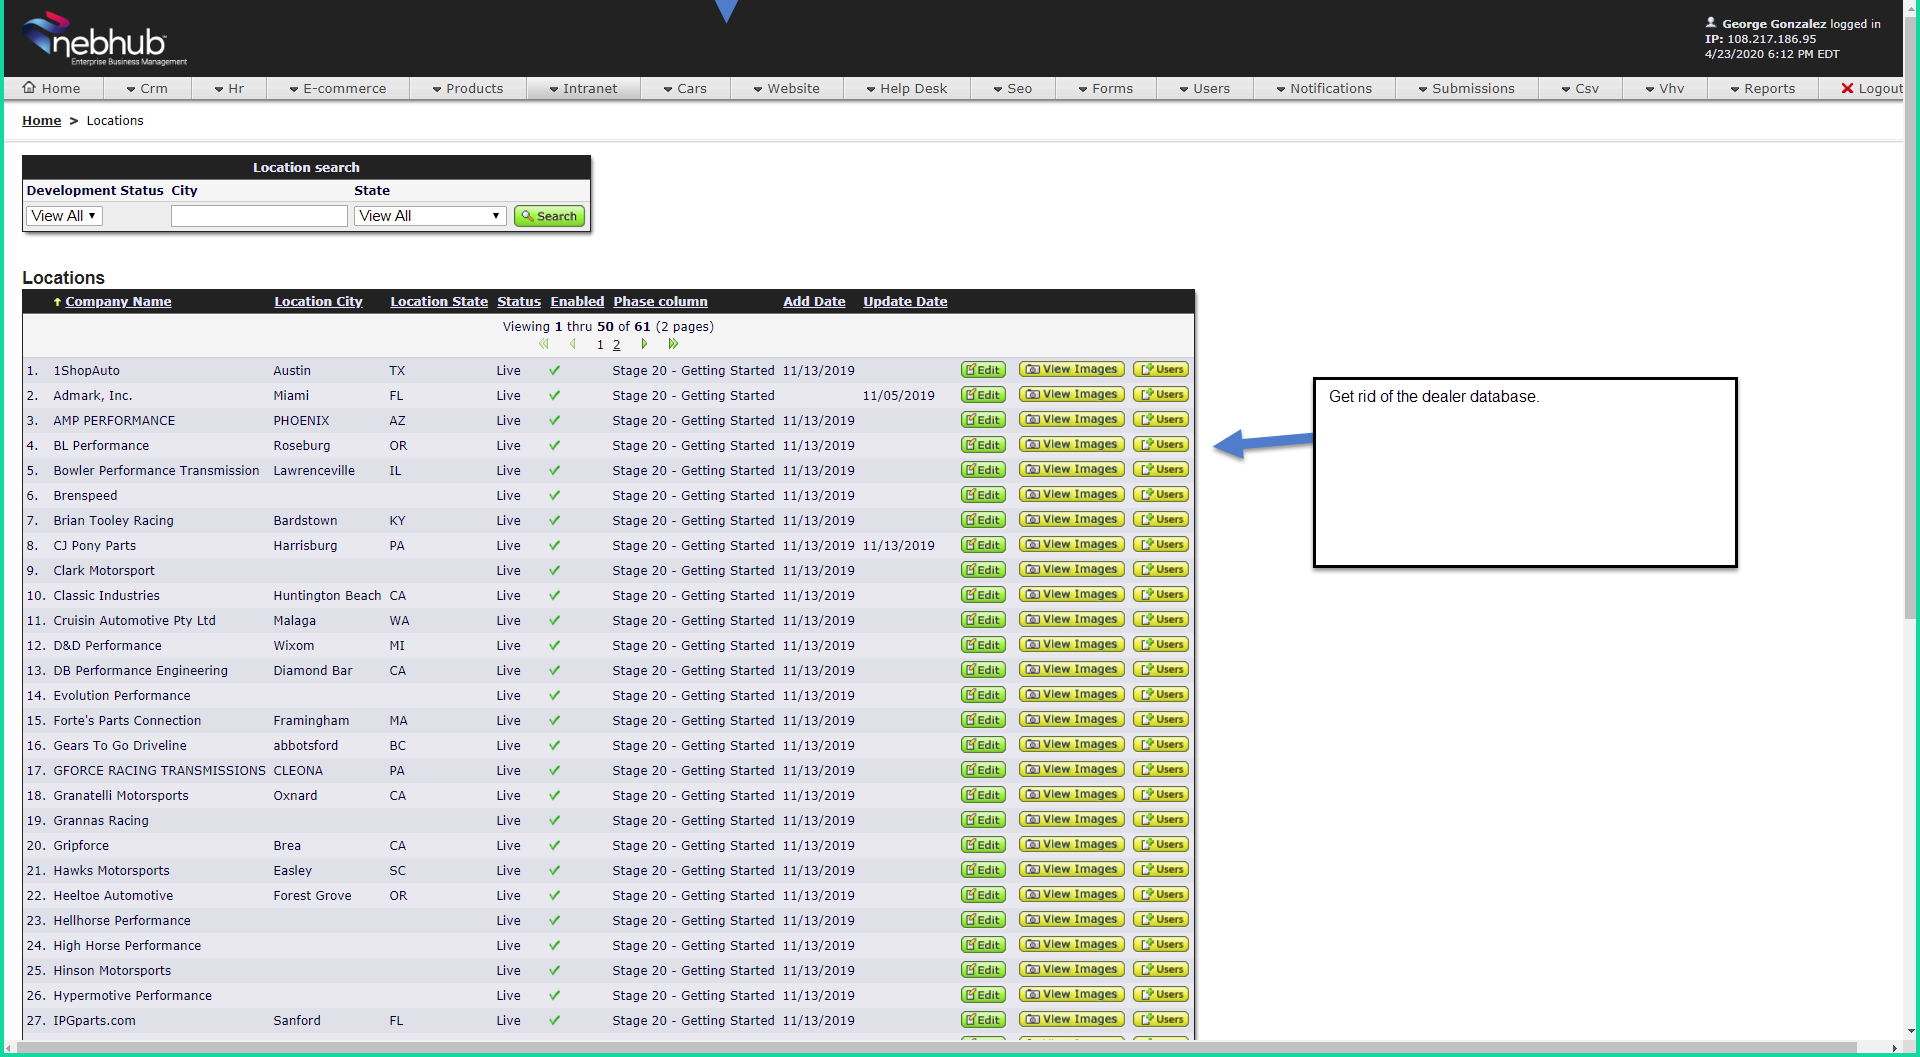Open the Help Desk menu
The width and height of the screenshot is (1920, 1057).
(907, 89)
